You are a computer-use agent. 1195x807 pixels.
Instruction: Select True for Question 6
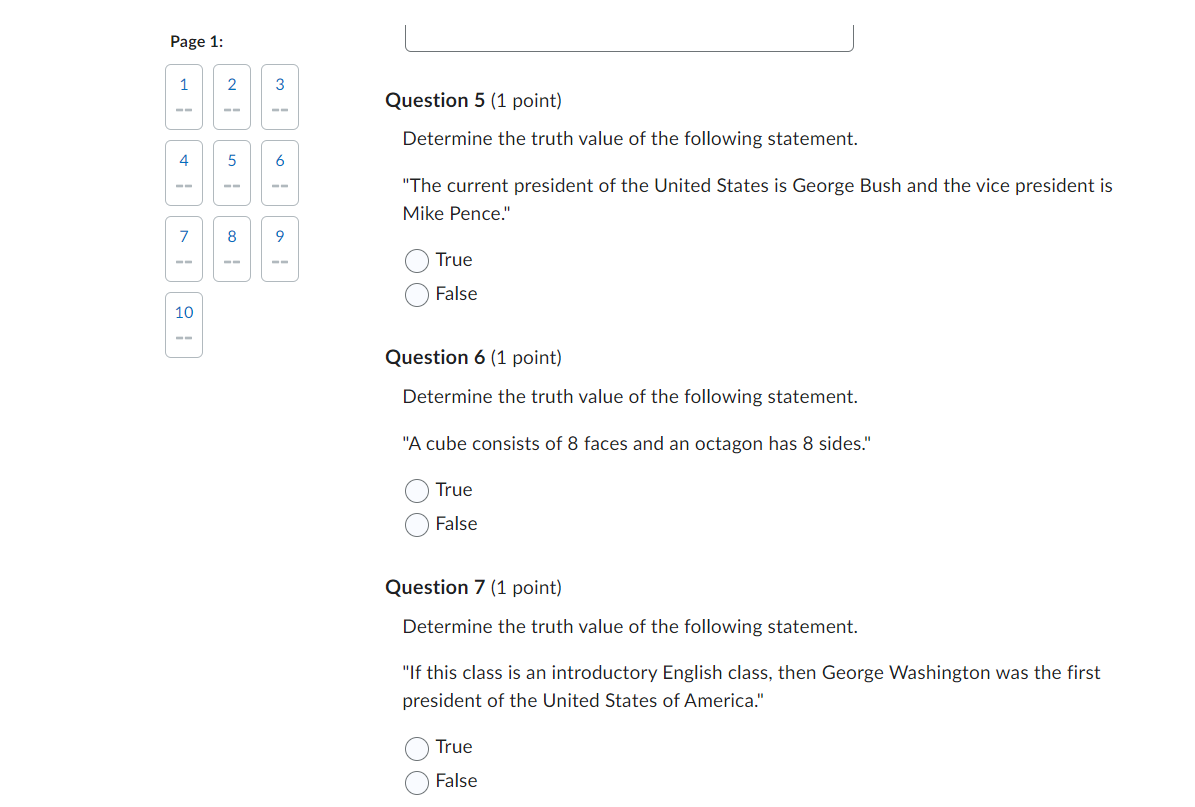pyautogui.click(x=416, y=490)
